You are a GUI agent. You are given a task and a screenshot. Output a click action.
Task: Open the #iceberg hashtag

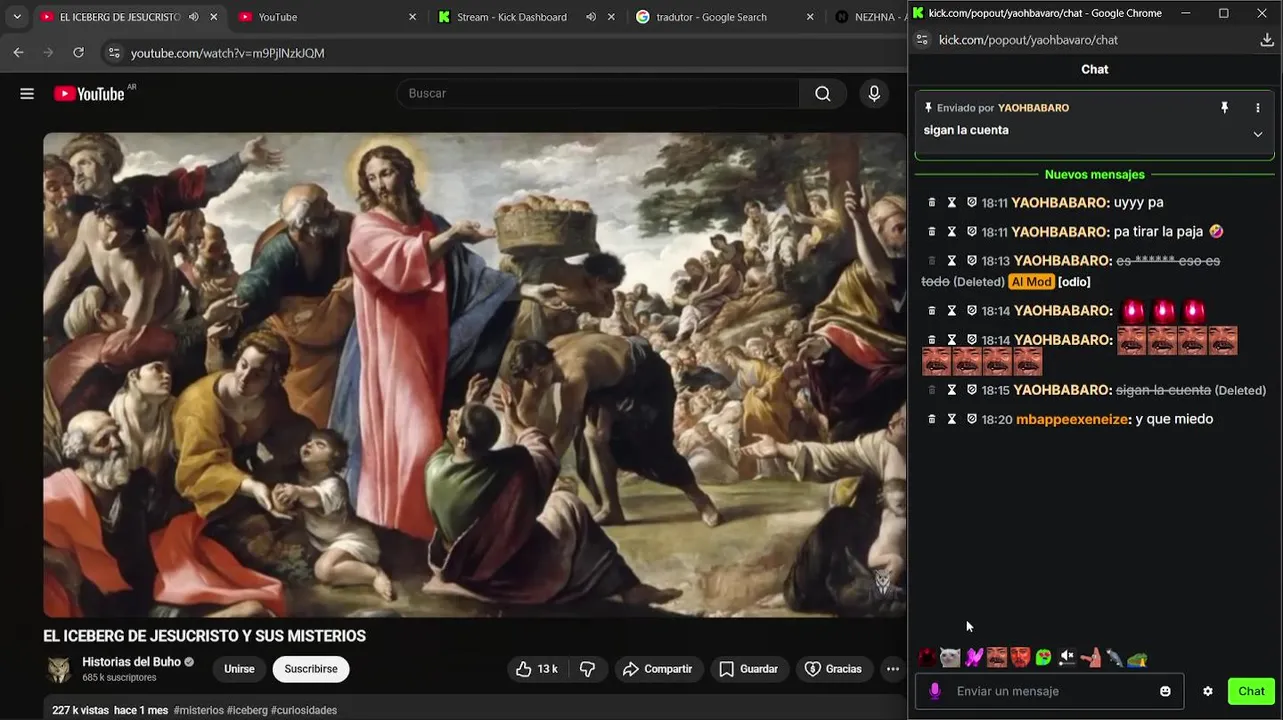pos(247,710)
